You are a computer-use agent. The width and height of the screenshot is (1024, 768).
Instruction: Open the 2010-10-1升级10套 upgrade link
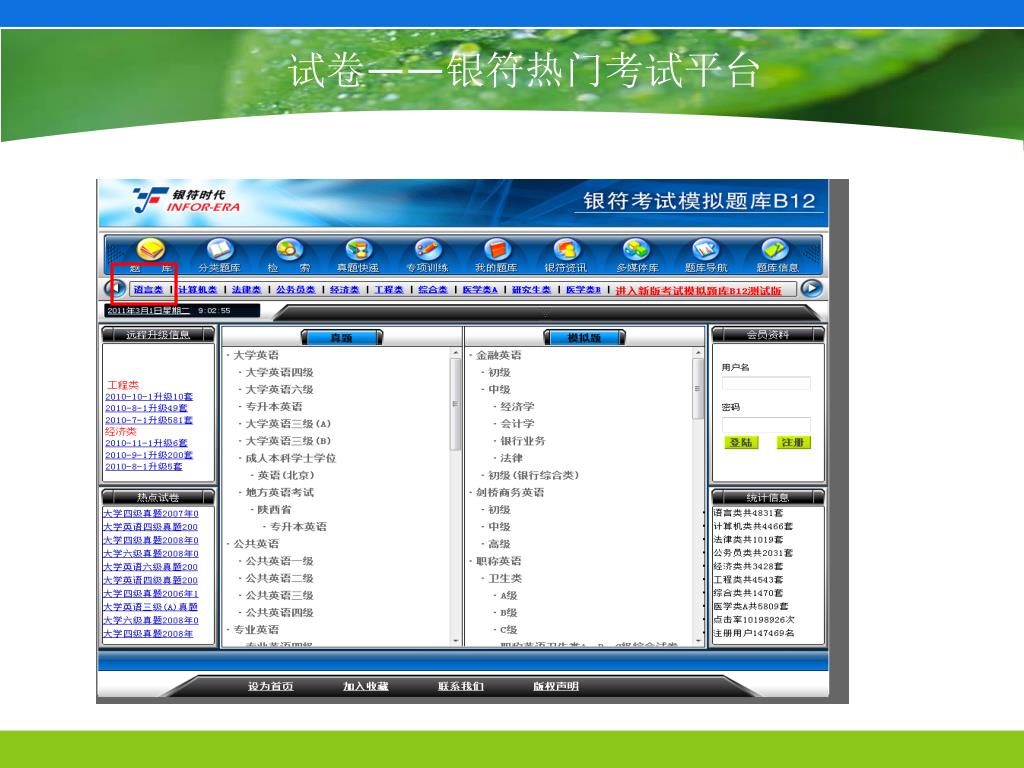pos(149,396)
